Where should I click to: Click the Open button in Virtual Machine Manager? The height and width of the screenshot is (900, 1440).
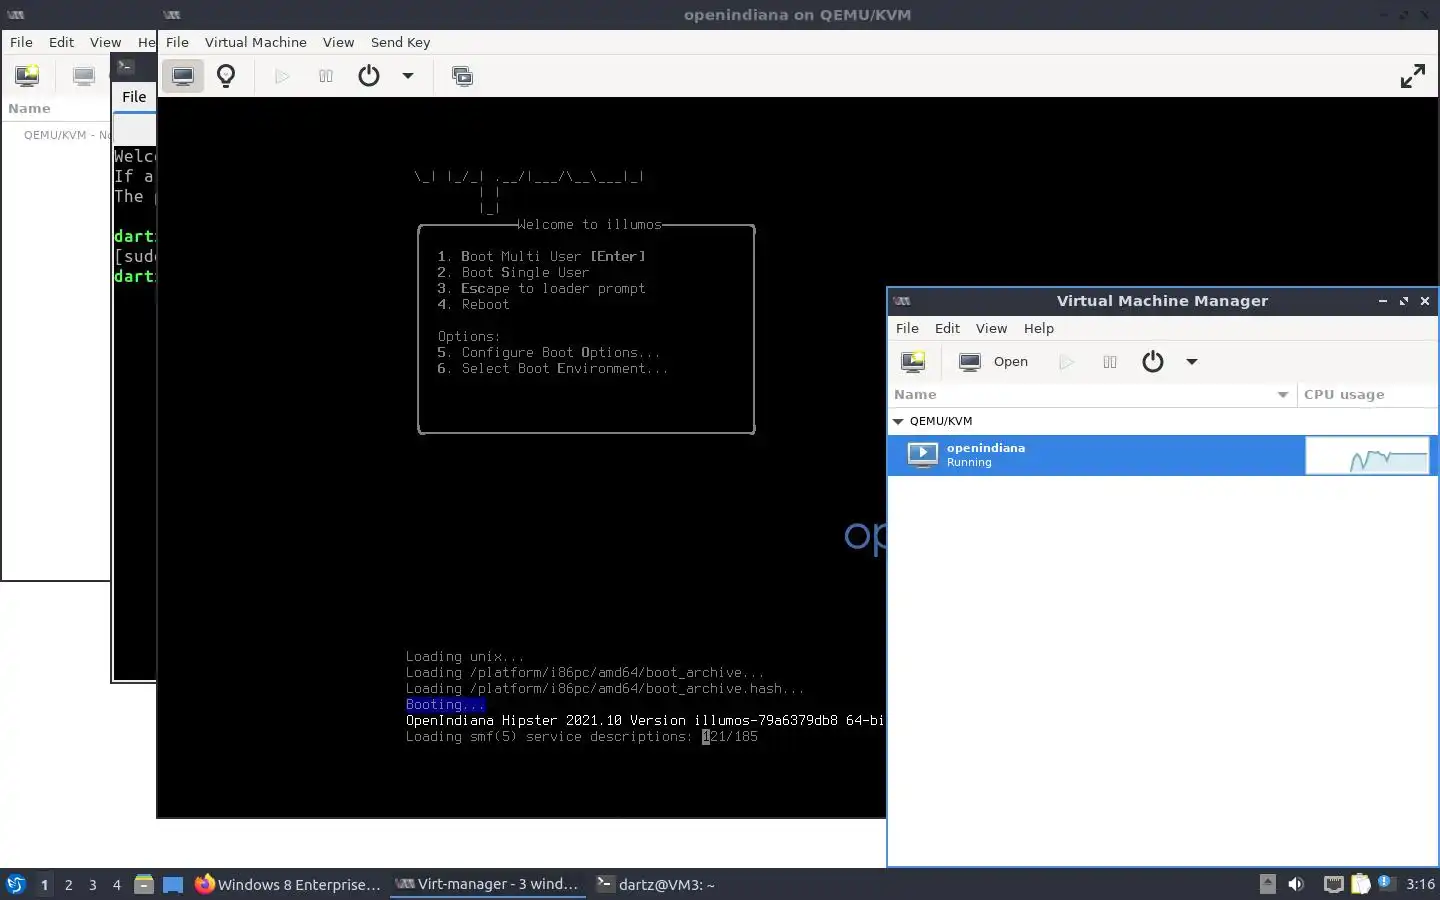coord(993,362)
